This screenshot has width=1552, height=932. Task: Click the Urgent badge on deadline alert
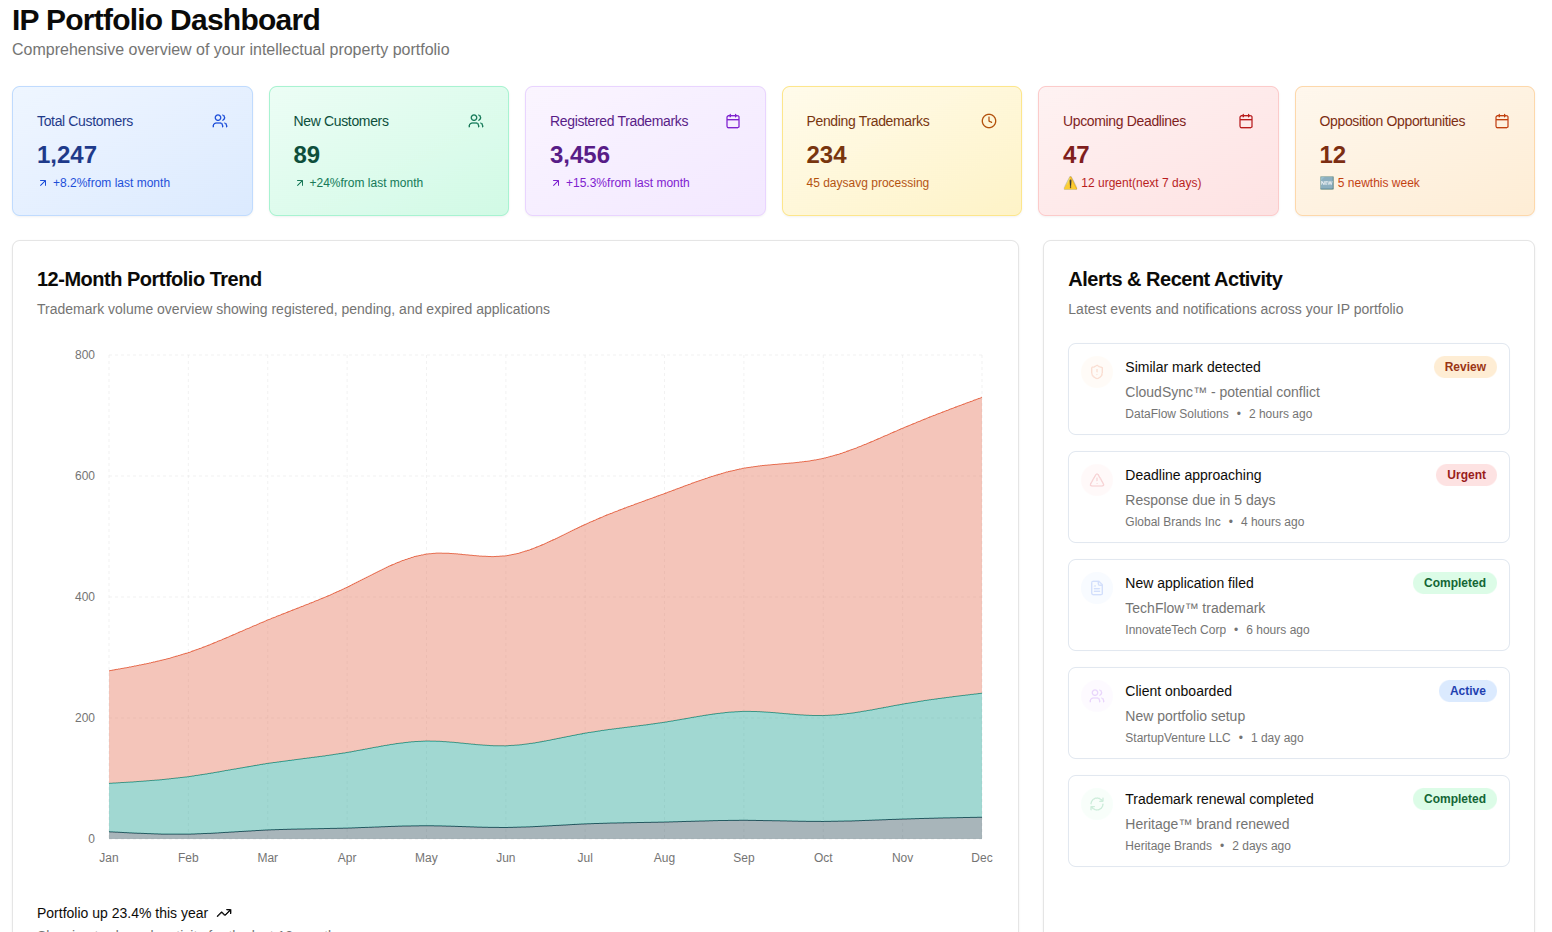pyautogui.click(x=1466, y=475)
